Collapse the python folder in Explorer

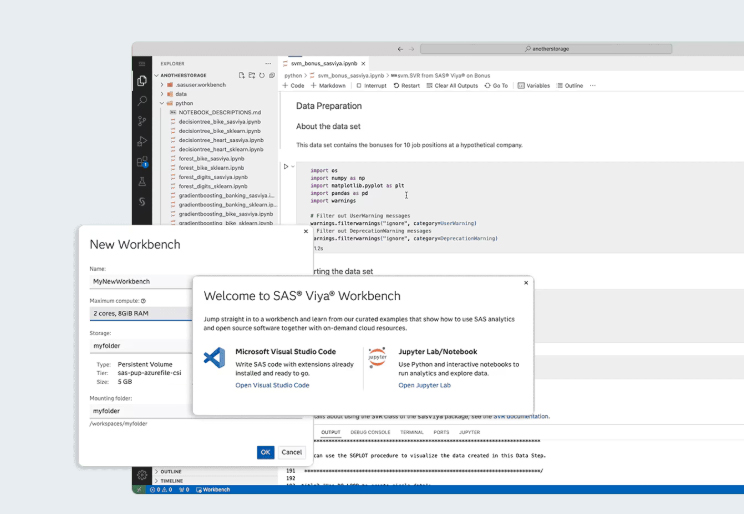pyautogui.click(x=163, y=103)
